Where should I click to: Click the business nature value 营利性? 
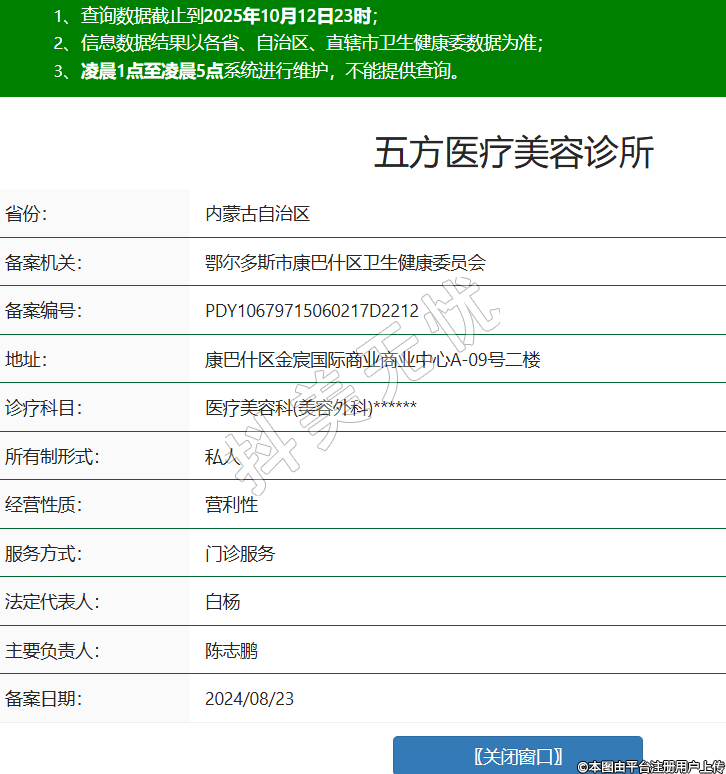(231, 505)
